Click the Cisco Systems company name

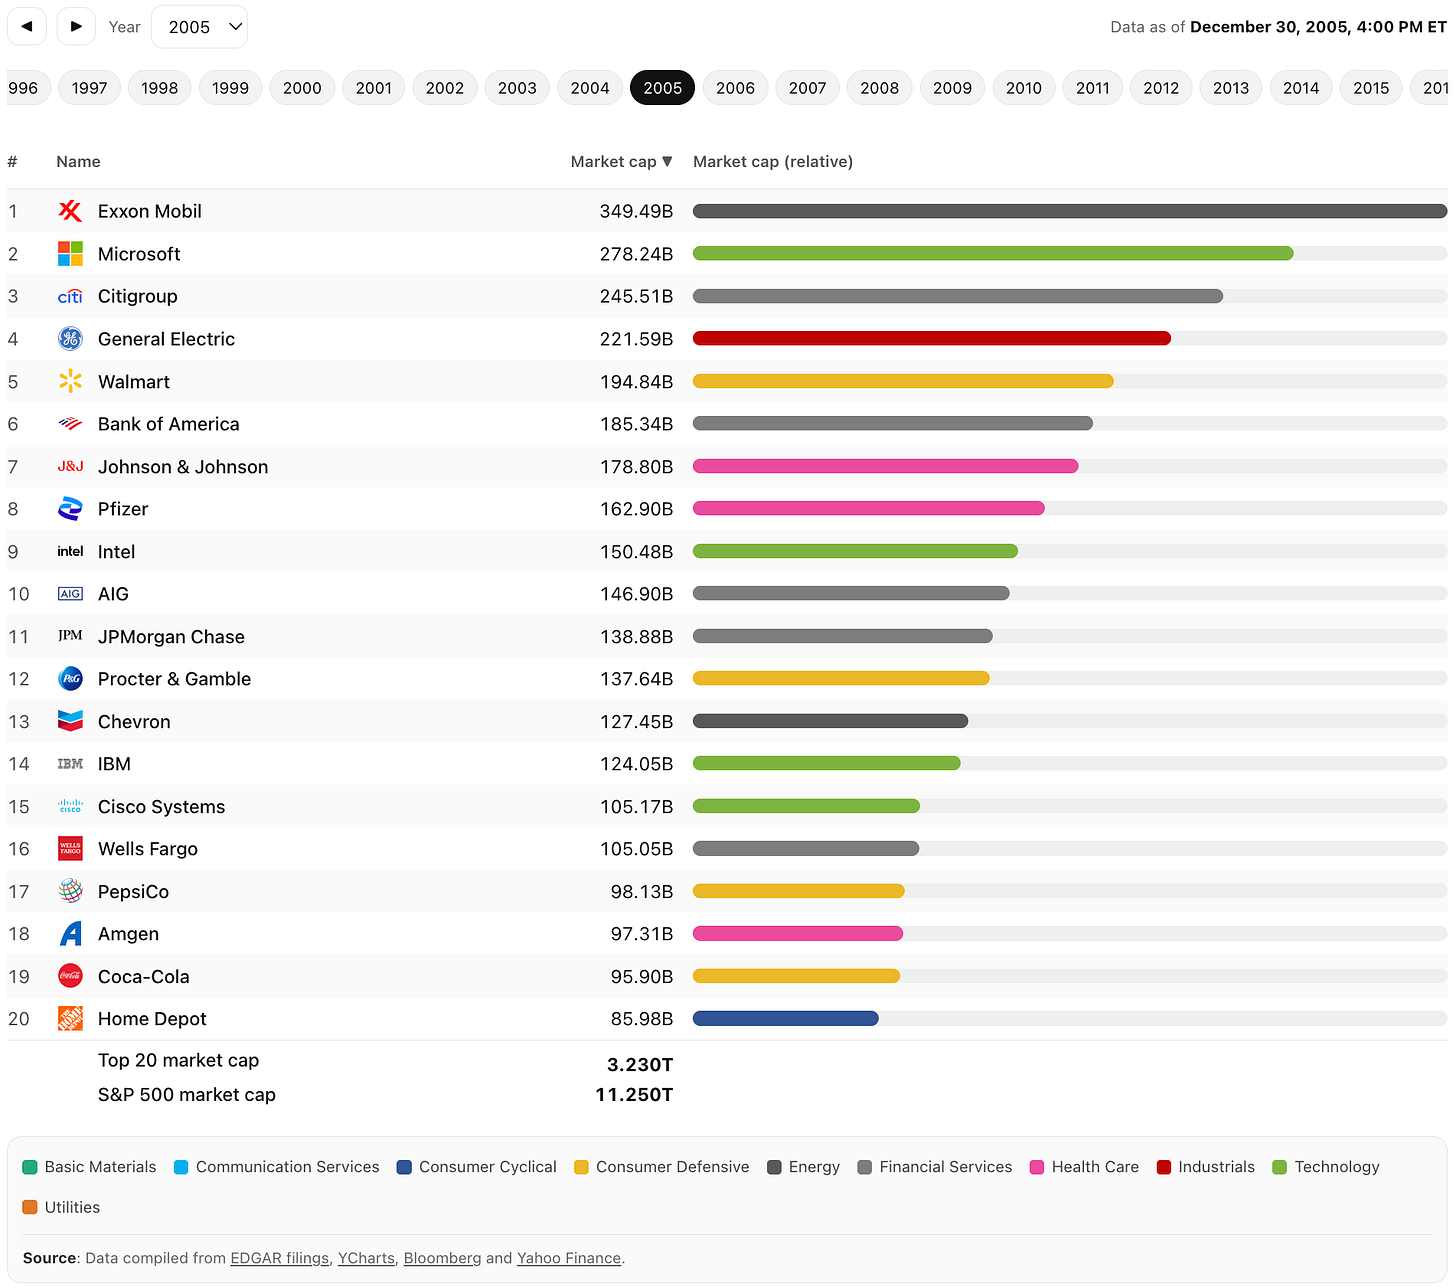[x=161, y=807]
